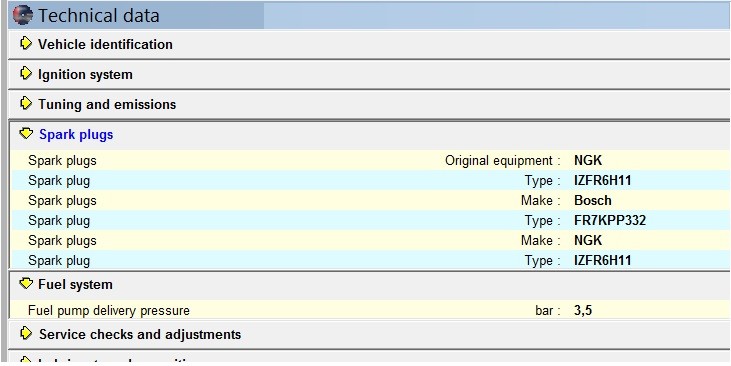Select the 3,5 bar pressure value
This screenshot has width=731, height=366.
tap(583, 311)
